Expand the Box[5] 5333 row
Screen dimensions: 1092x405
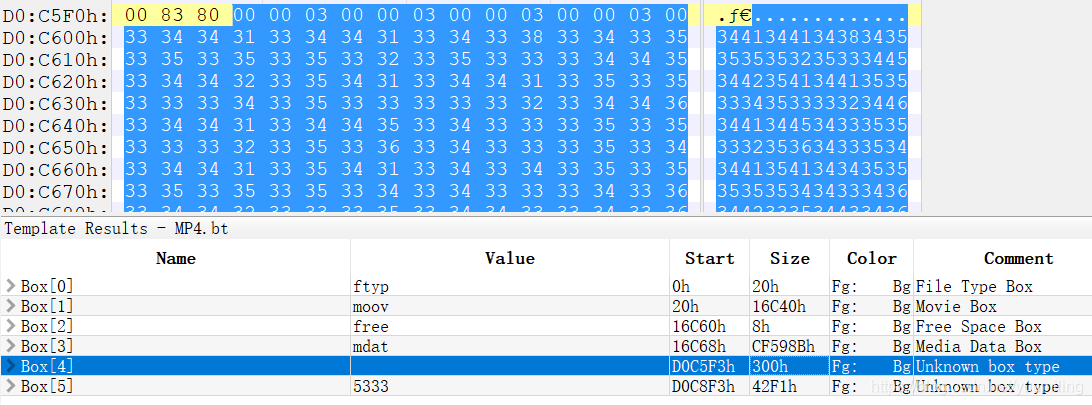point(10,386)
